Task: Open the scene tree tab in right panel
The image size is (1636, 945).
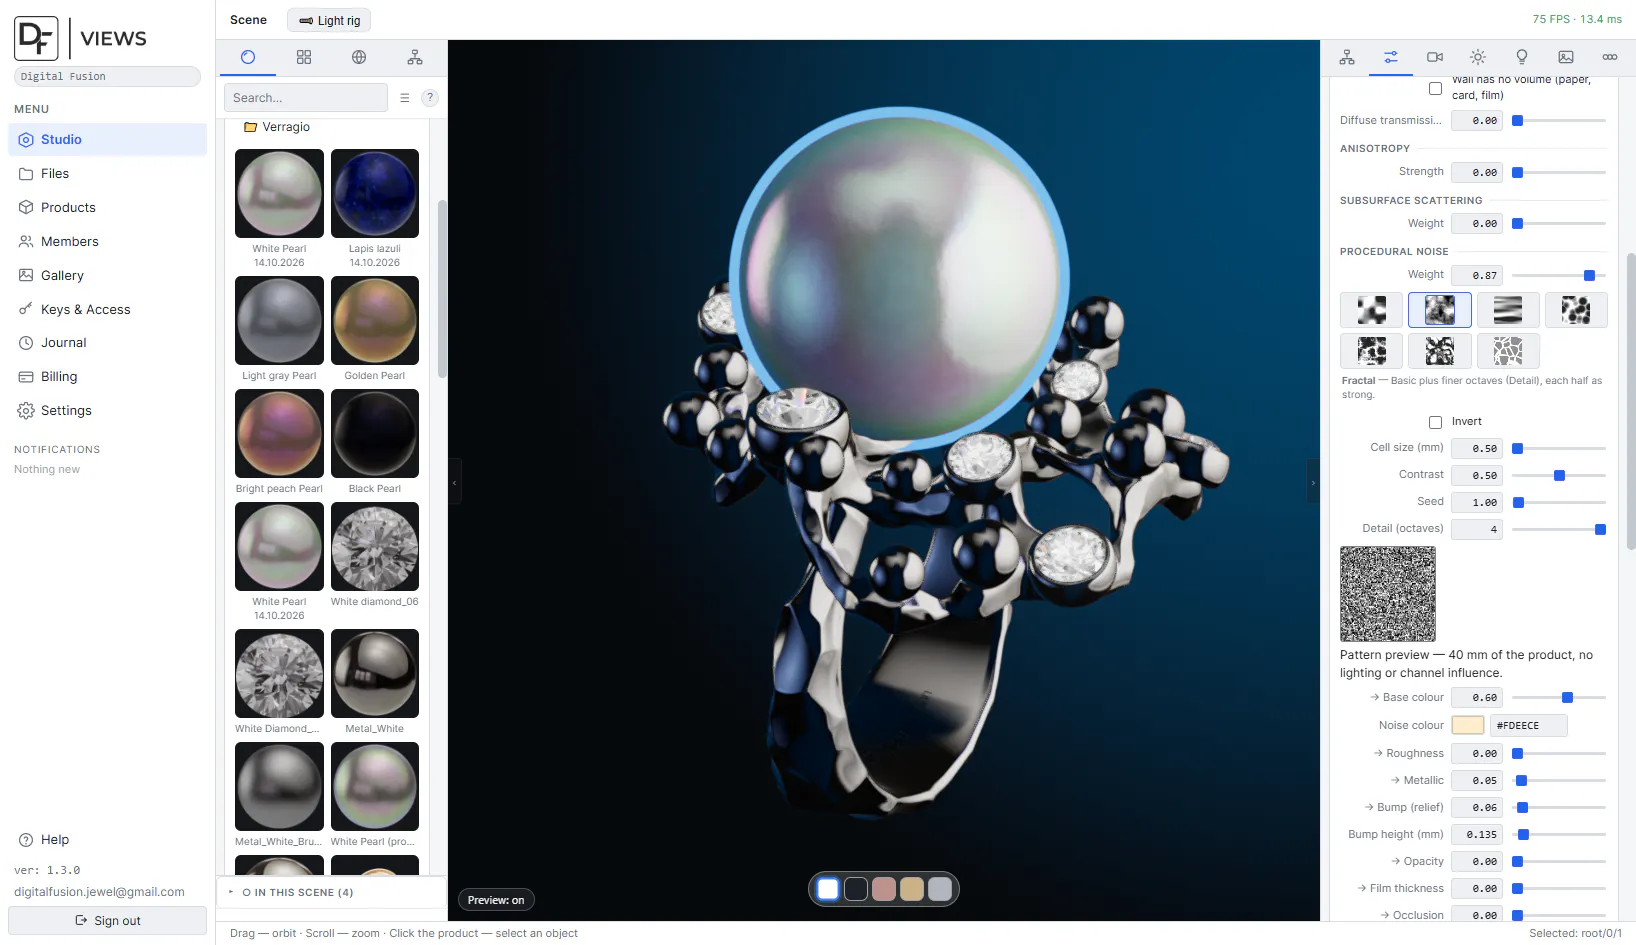Action: 1347,57
